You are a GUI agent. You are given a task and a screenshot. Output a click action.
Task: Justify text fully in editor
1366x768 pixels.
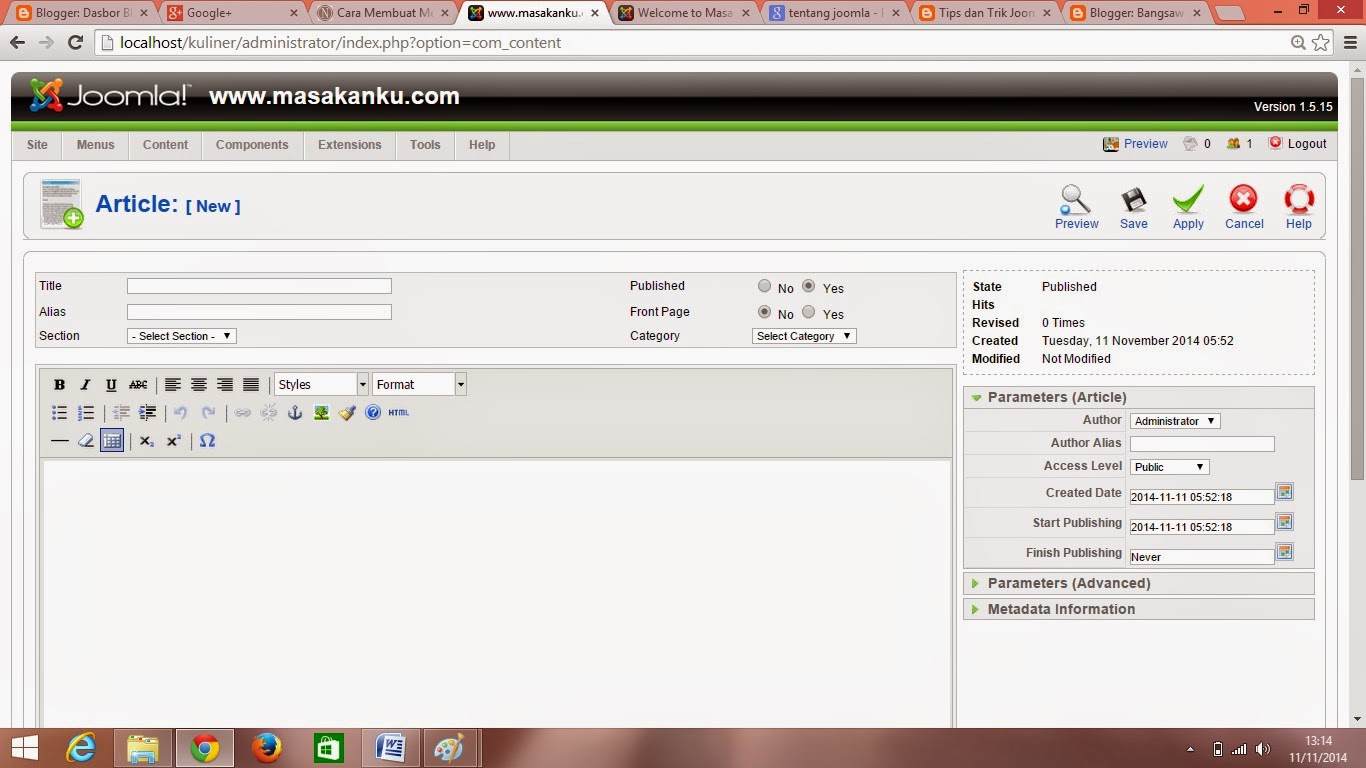(251, 385)
